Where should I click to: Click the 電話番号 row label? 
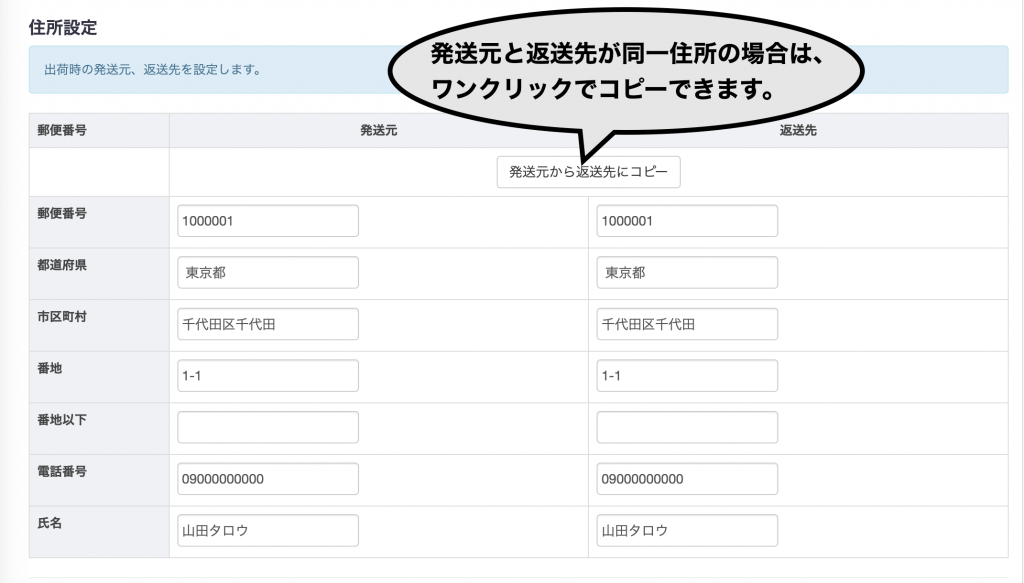pos(62,471)
